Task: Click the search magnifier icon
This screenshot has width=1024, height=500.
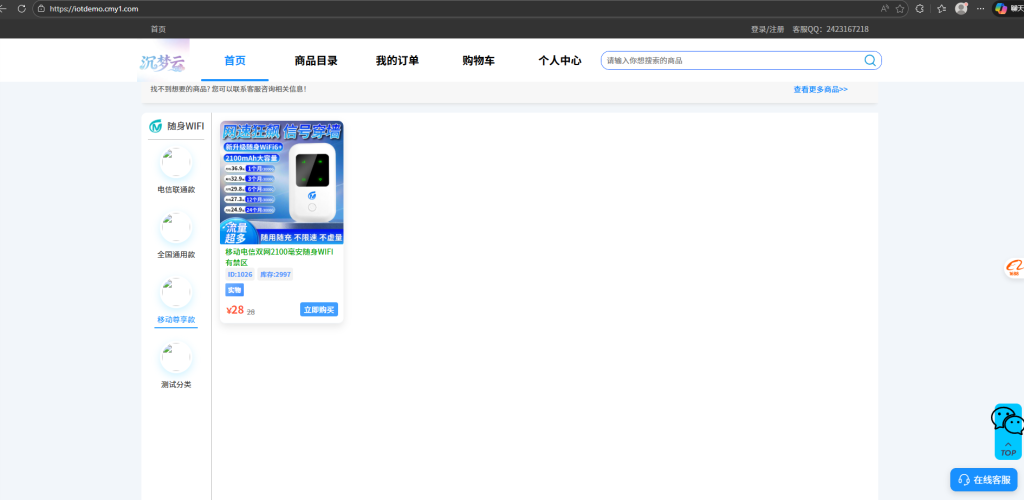Action: tap(870, 61)
